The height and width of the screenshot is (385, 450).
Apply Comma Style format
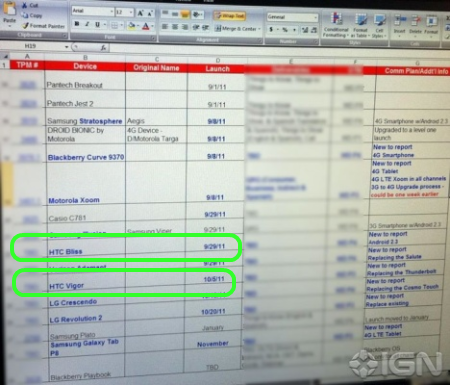(x=294, y=30)
